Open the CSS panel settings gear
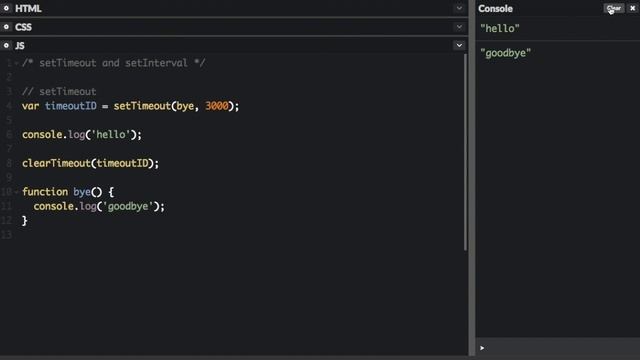This screenshot has width=640, height=360. point(6,27)
